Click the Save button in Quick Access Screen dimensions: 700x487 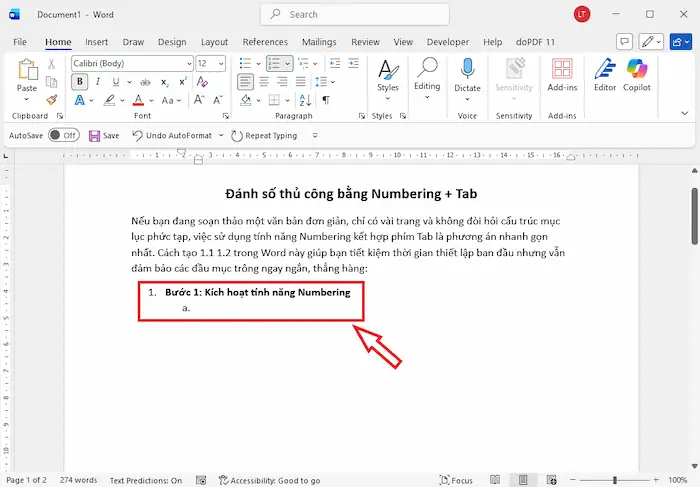click(104, 135)
